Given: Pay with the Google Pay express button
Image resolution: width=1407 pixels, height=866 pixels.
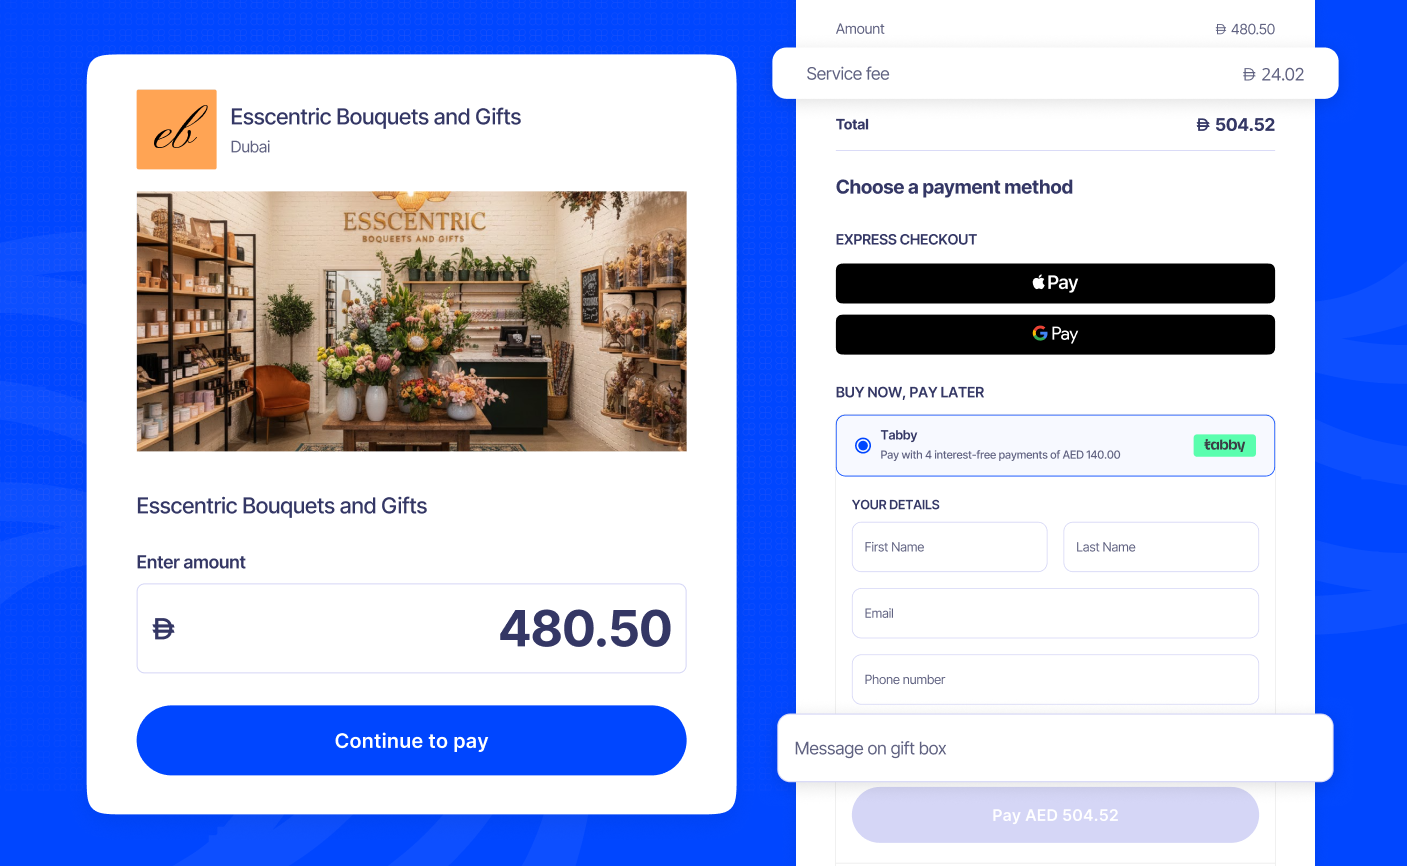Looking at the screenshot, I should click(x=1055, y=334).
